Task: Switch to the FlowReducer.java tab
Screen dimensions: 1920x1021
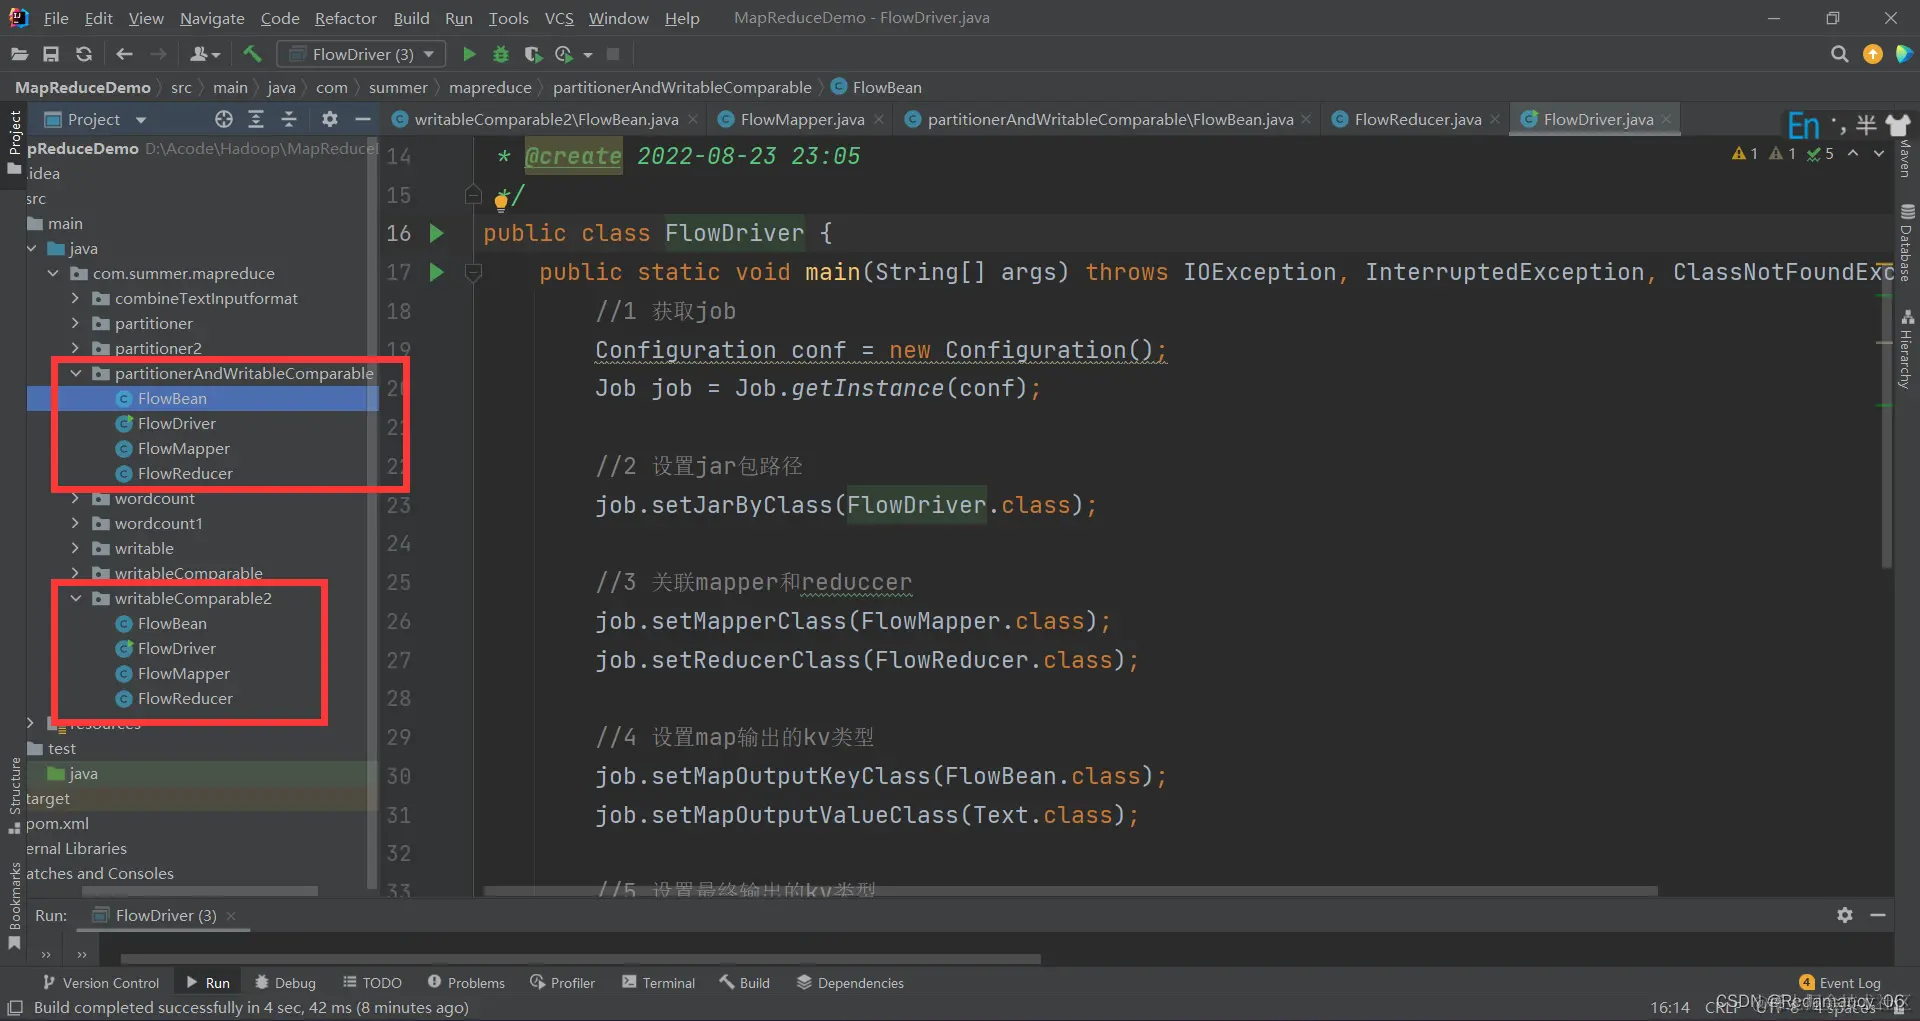Action: 1417,119
